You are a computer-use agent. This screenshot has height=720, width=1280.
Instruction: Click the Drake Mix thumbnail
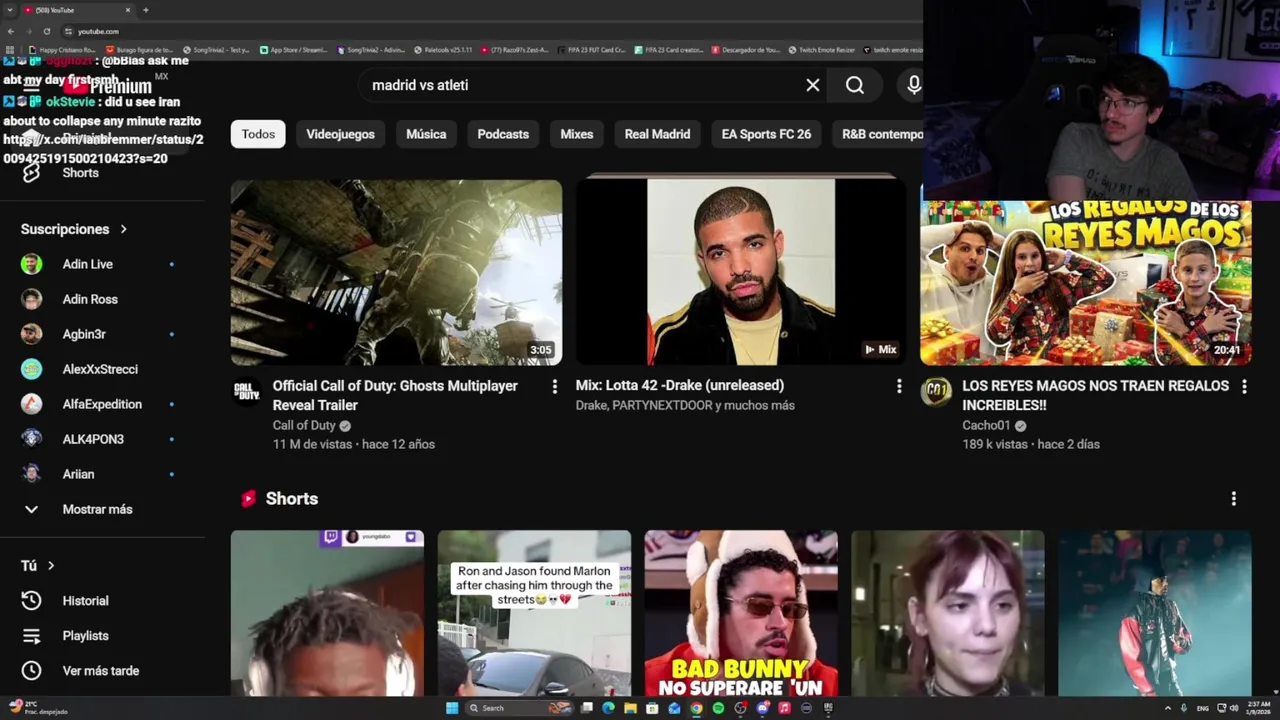[x=741, y=272]
